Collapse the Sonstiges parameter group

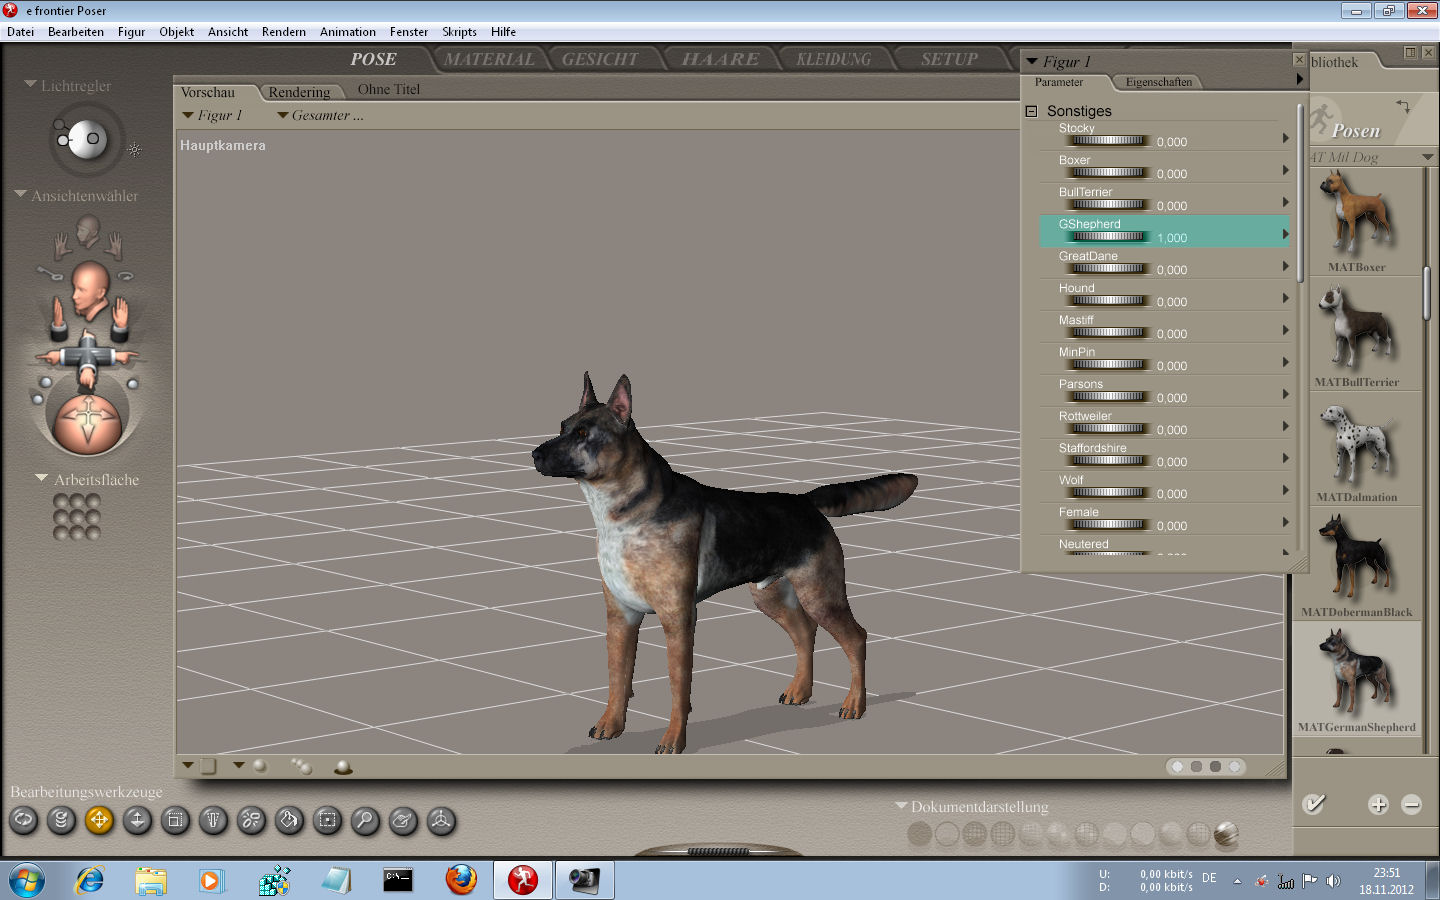[x=1031, y=111]
